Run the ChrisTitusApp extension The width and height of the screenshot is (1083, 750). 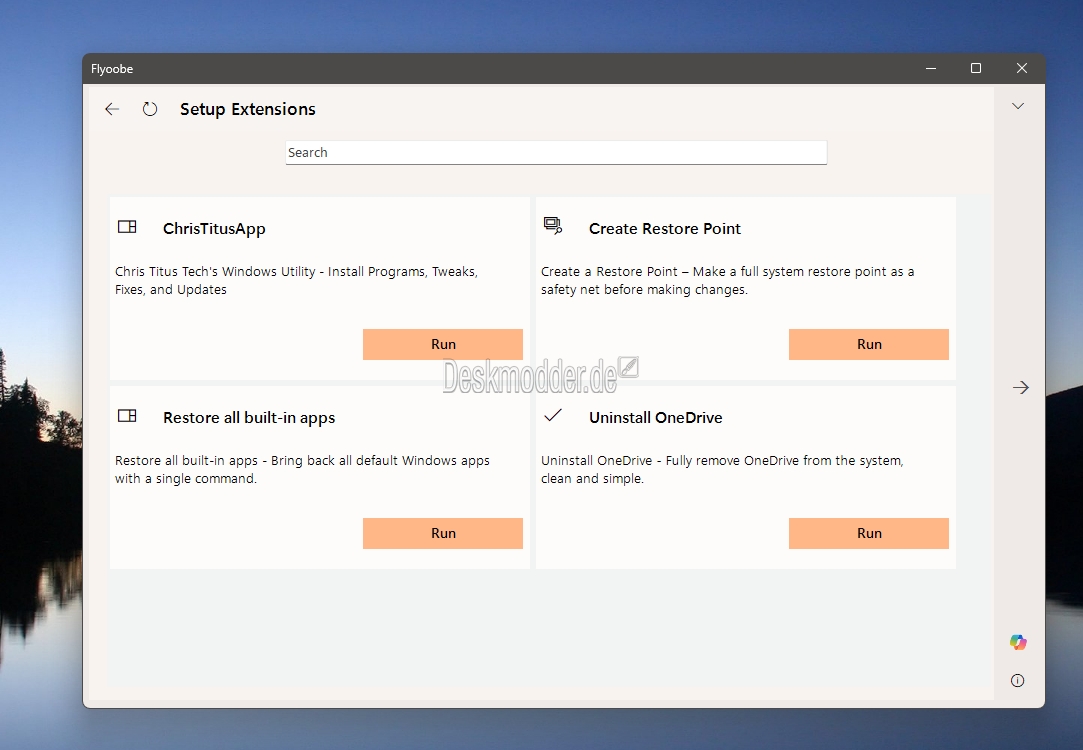(x=443, y=344)
